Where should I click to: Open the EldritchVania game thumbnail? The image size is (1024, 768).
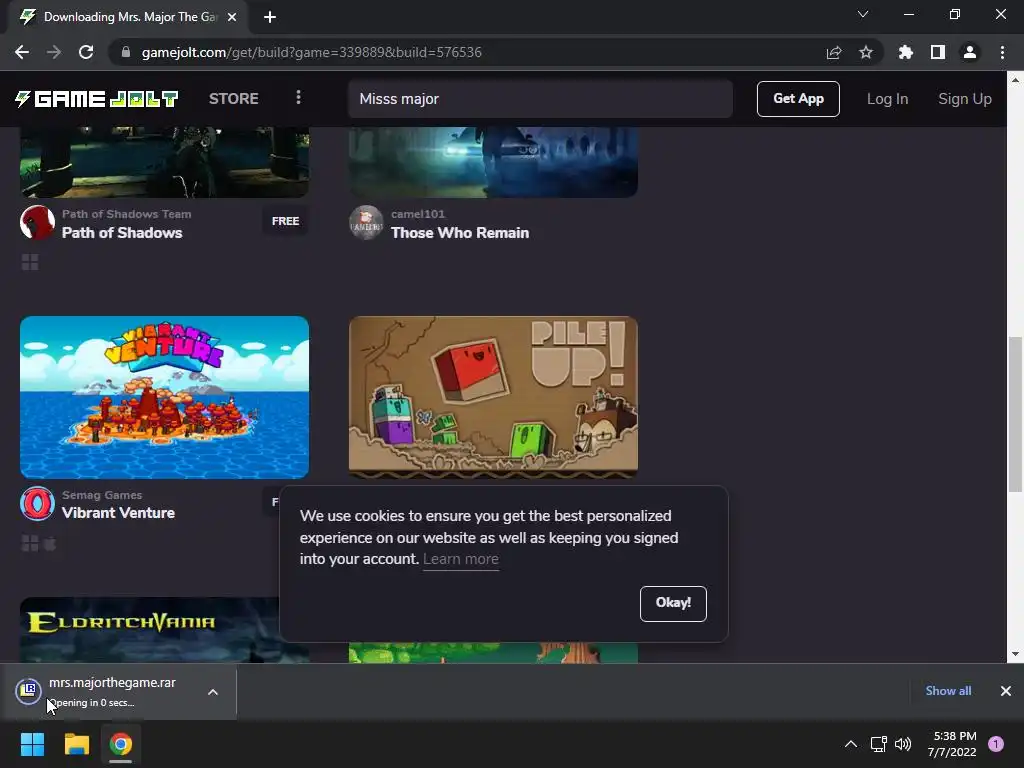pos(150,630)
